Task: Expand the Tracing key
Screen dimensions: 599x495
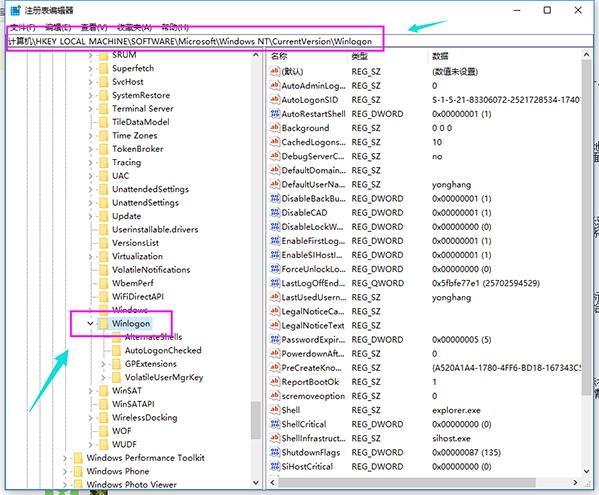Action: [x=90, y=163]
